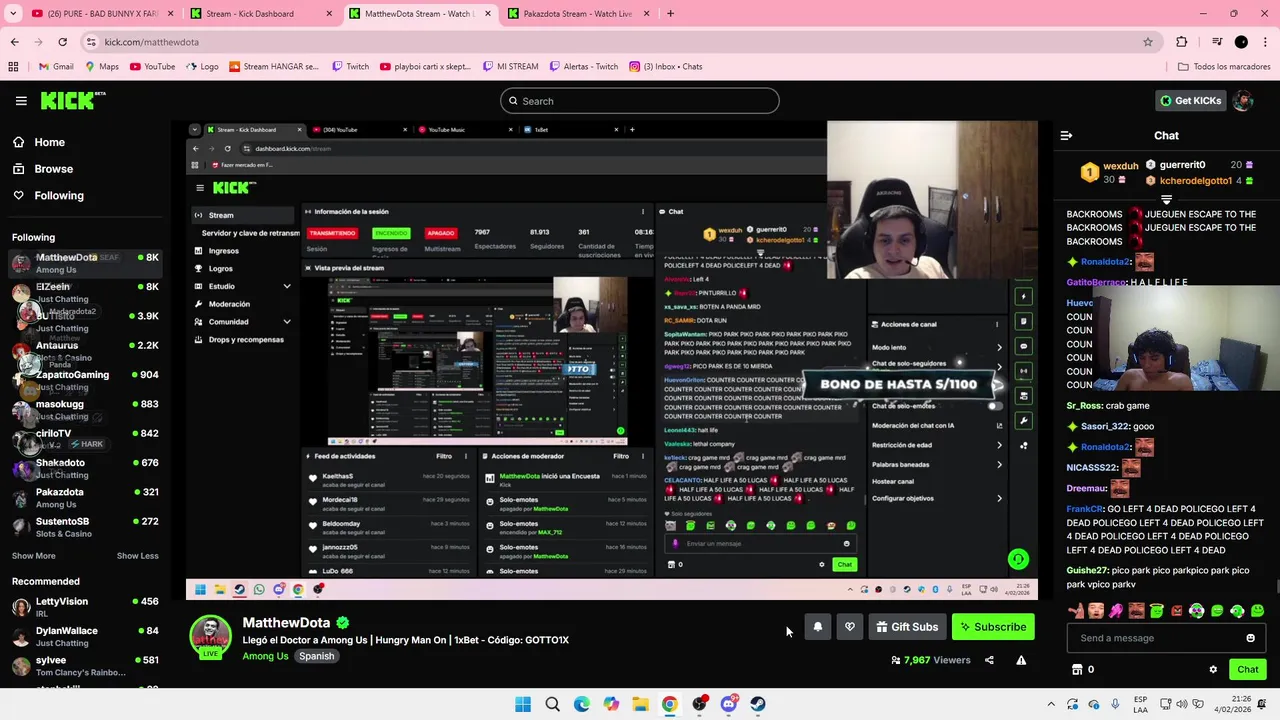Open a new browser tab
This screenshot has width=1280, height=720.
coord(670,14)
